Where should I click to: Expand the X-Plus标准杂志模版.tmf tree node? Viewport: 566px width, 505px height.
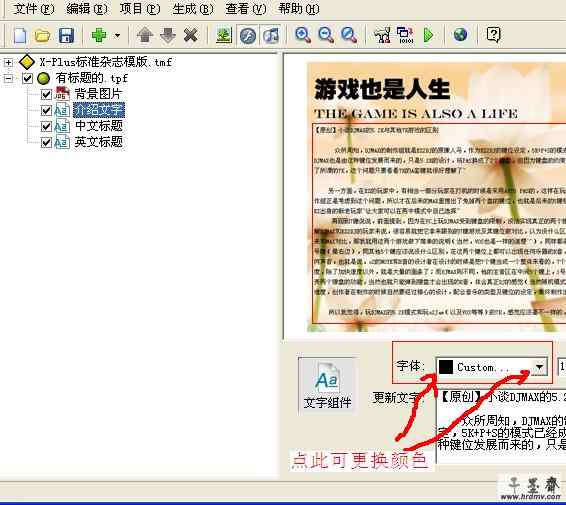8,62
